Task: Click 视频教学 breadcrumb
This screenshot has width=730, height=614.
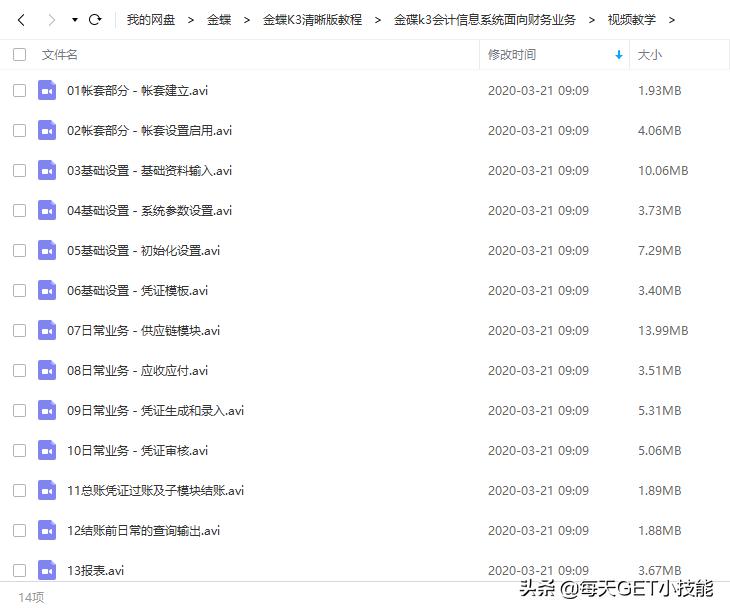Action: coord(631,20)
